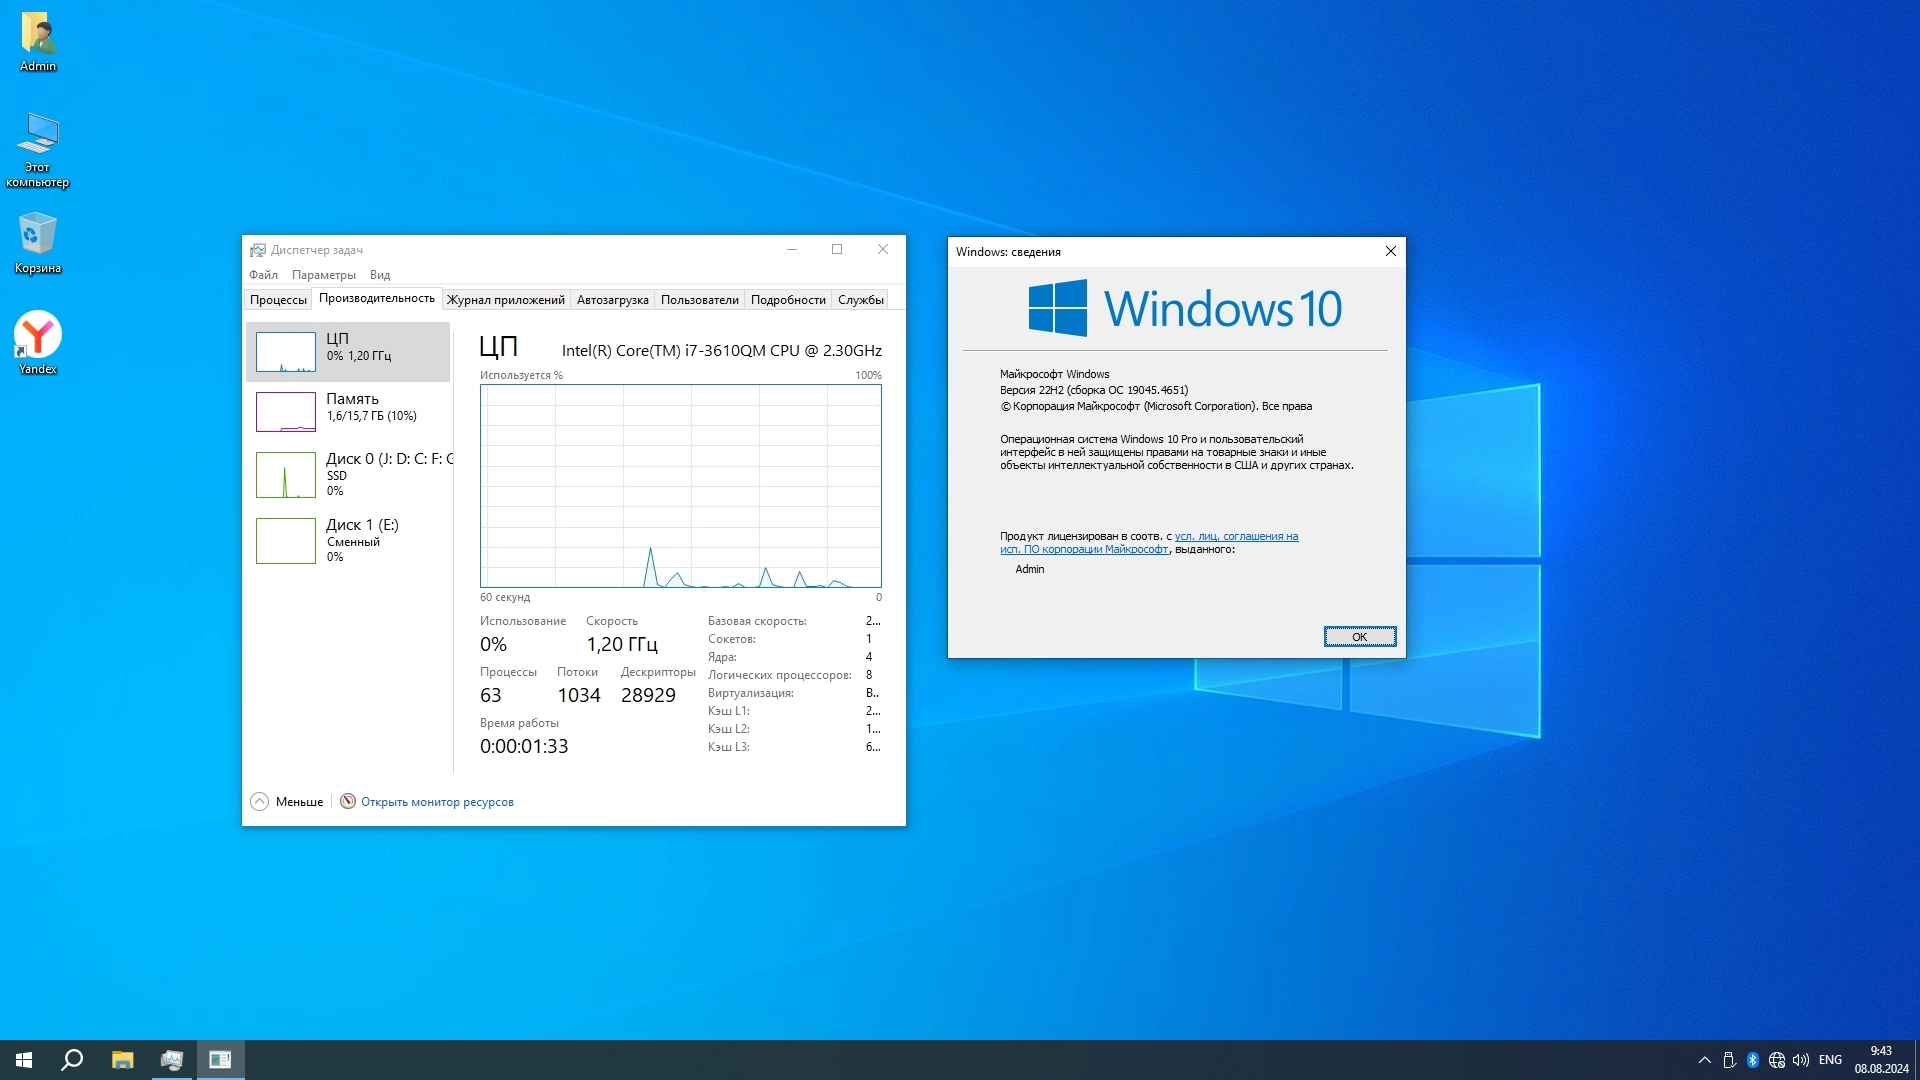Open the Recycle Bin (Корзина) icon

point(38,240)
